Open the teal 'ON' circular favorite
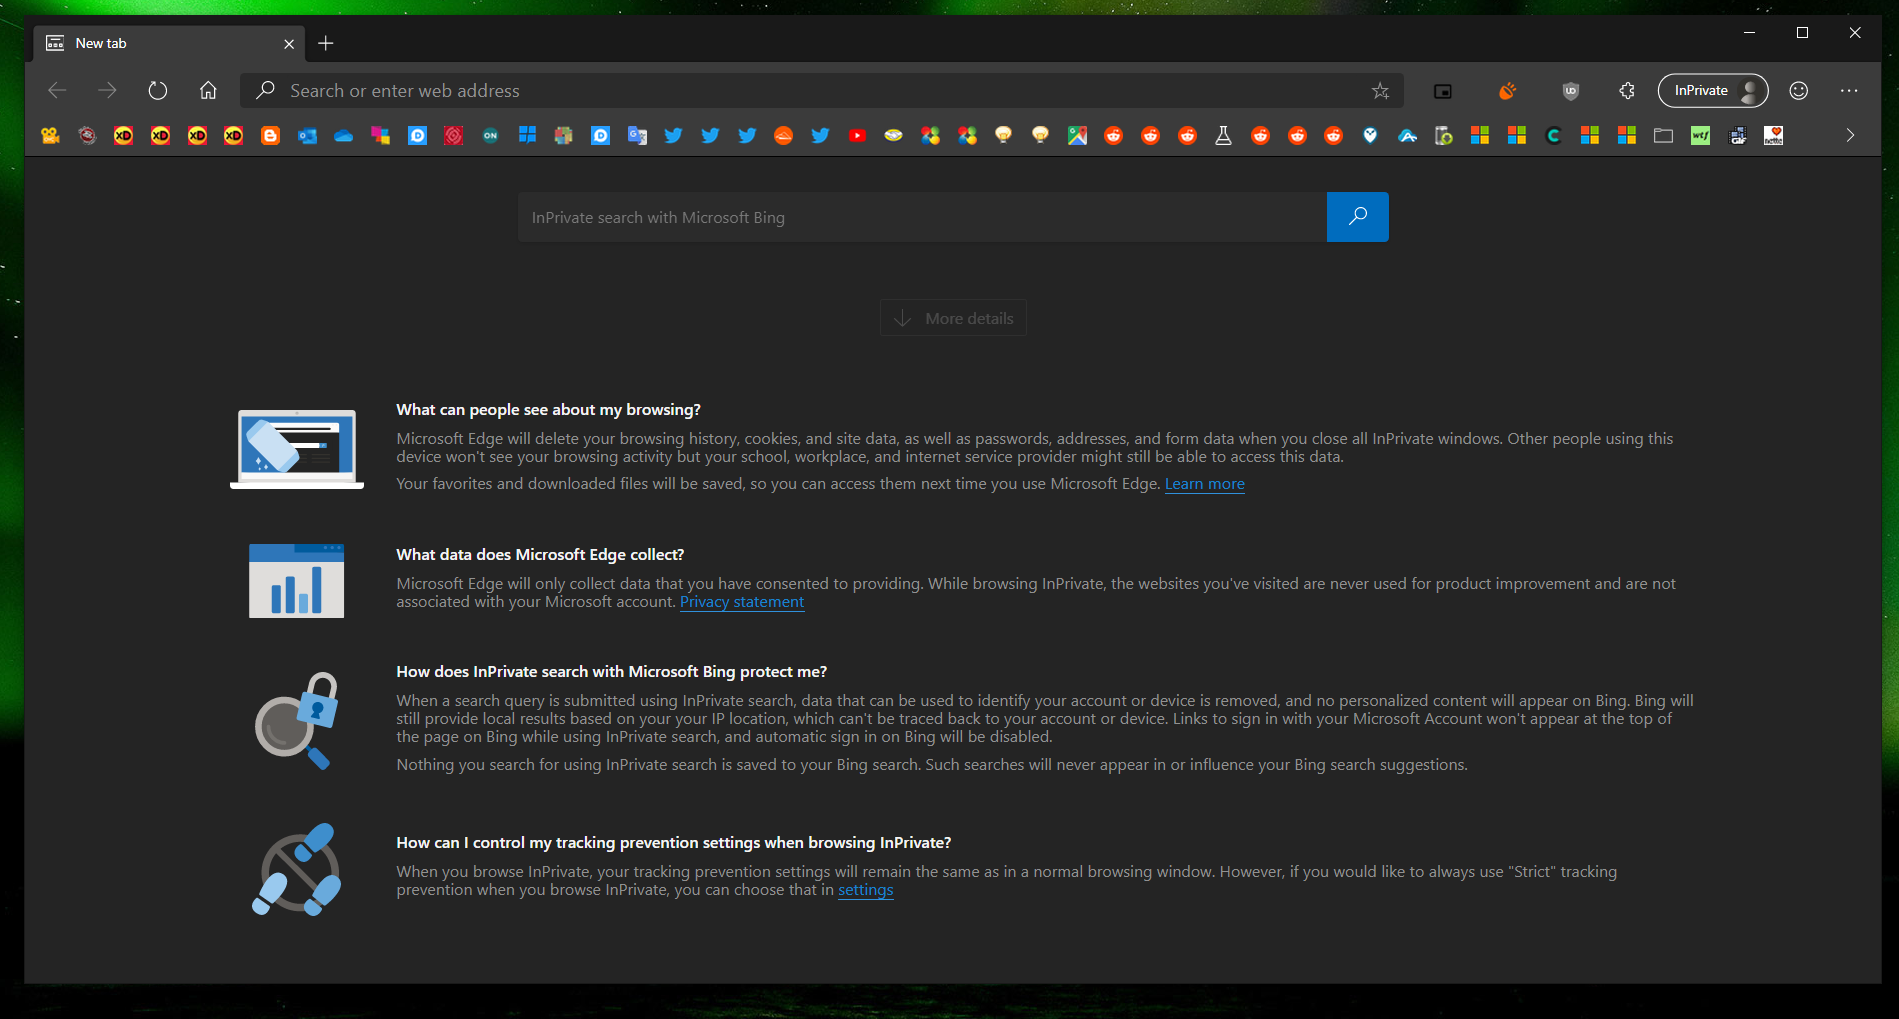Screen dimensions: 1899x1019 coord(490,136)
